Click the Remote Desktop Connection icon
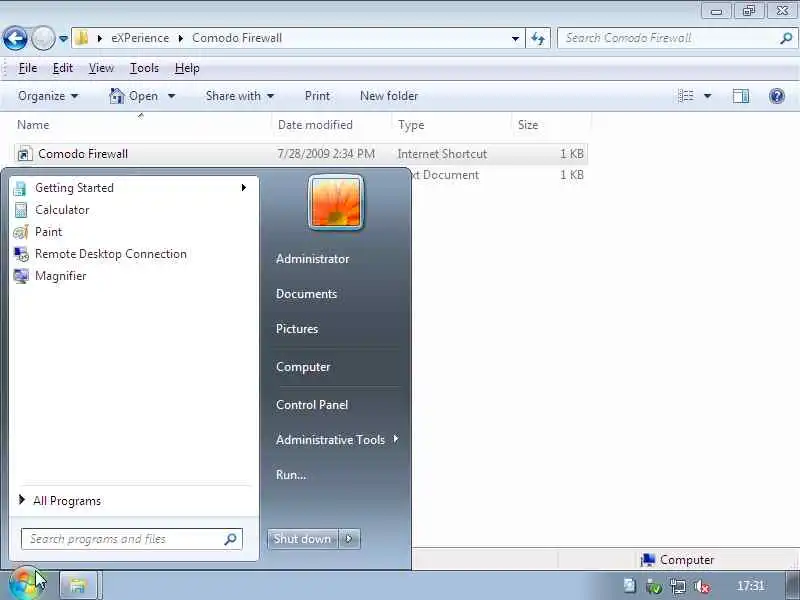Viewport: 800px width, 600px height. [21, 254]
